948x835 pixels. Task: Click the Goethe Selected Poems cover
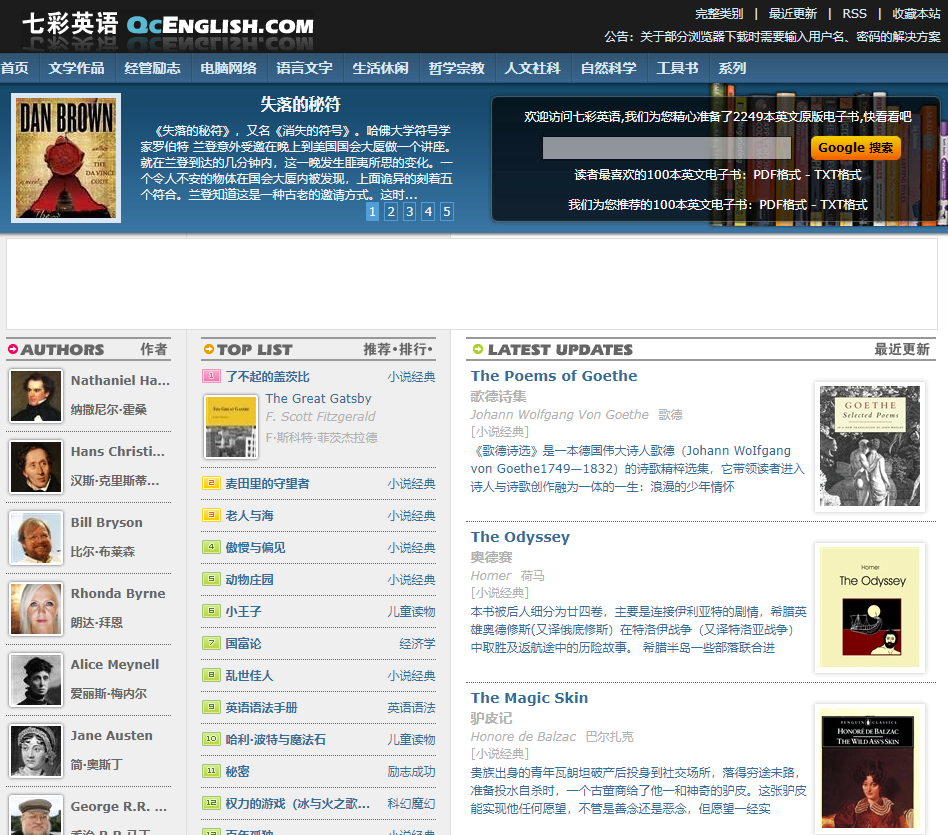click(869, 446)
